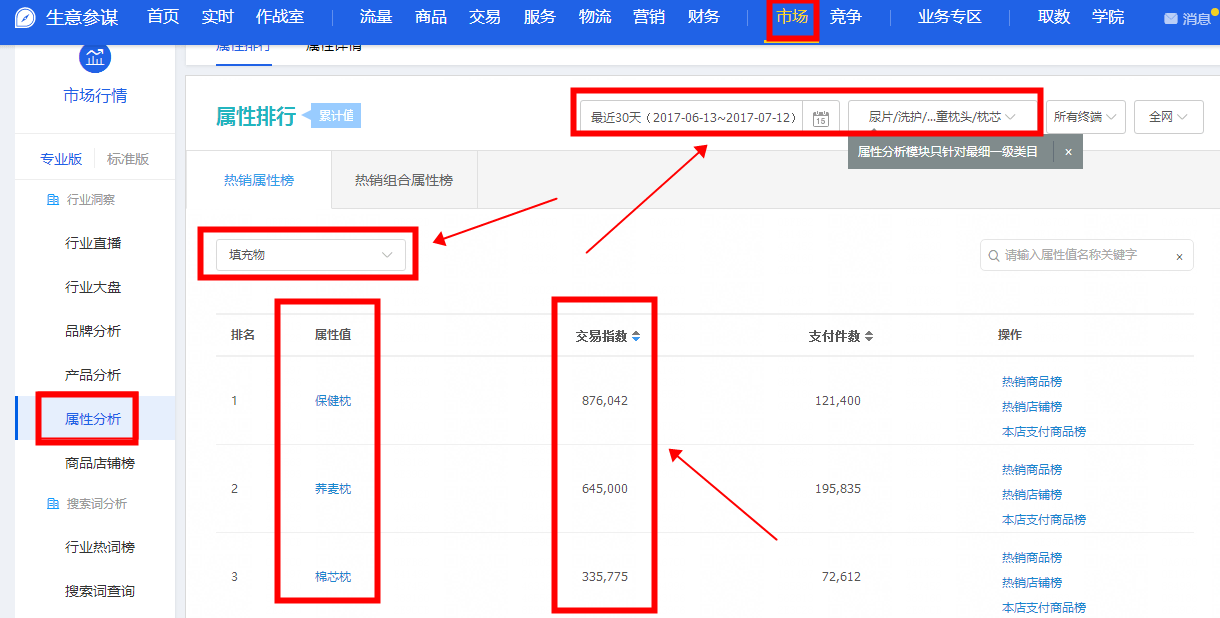1220x618 pixels.
Task: Click the magnifier icon in the attribute search box
Action: coord(995,255)
